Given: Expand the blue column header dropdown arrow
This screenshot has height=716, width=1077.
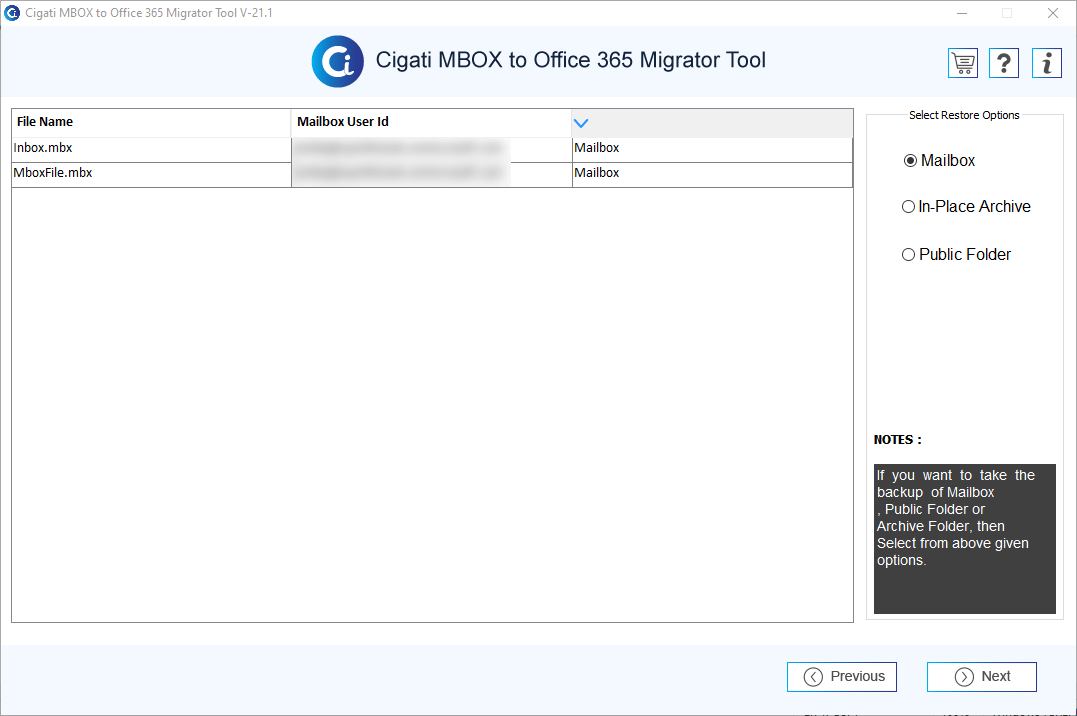Looking at the screenshot, I should click(581, 123).
